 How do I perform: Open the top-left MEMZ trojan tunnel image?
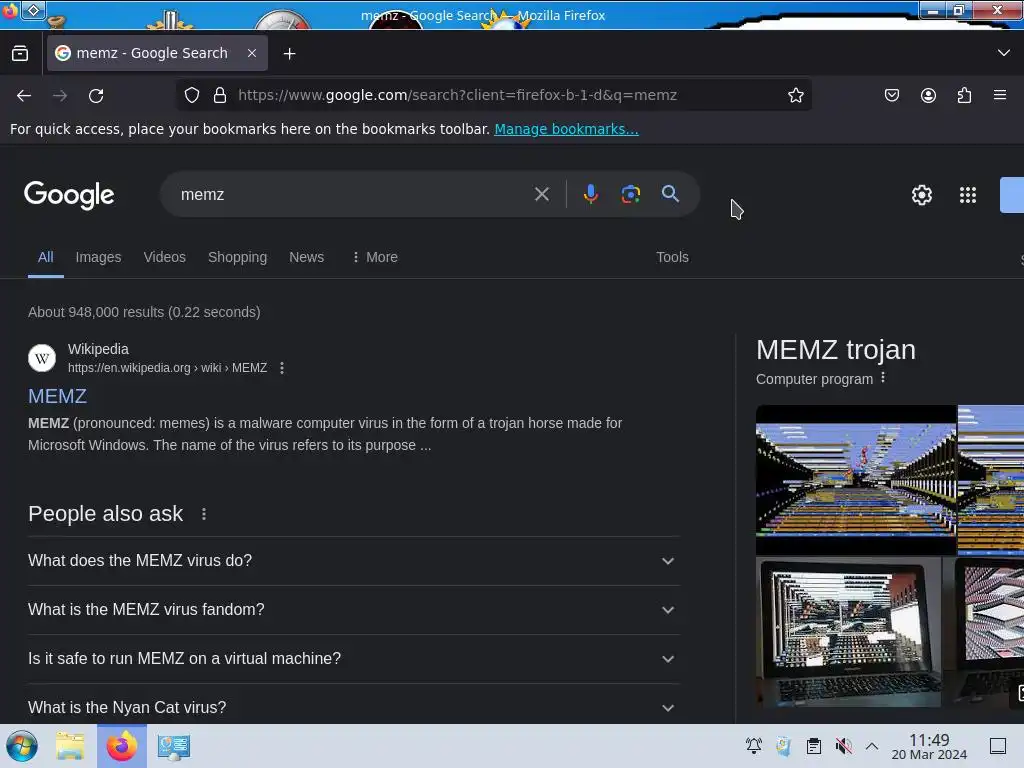tap(856, 480)
